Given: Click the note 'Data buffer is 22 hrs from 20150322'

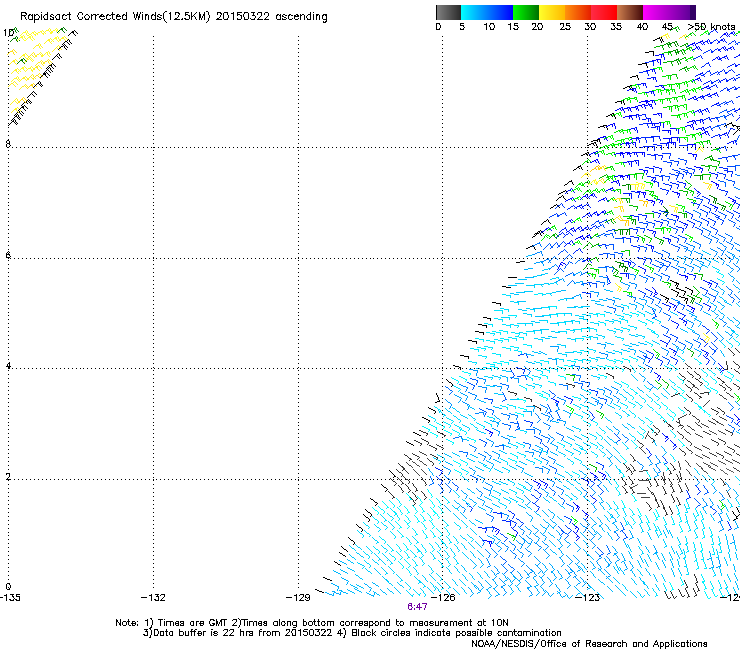Looking at the screenshot, I should 243,633.
